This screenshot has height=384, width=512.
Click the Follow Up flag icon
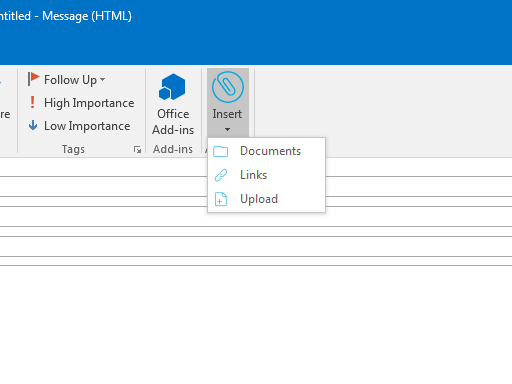[33, 79]
